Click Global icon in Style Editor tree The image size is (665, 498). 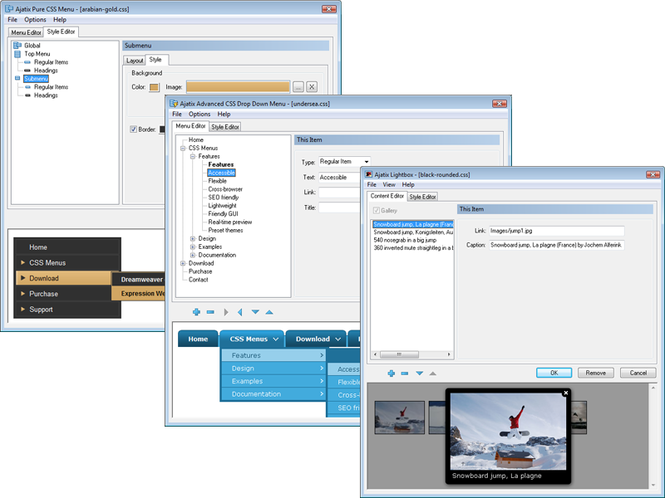coord(17,45)
